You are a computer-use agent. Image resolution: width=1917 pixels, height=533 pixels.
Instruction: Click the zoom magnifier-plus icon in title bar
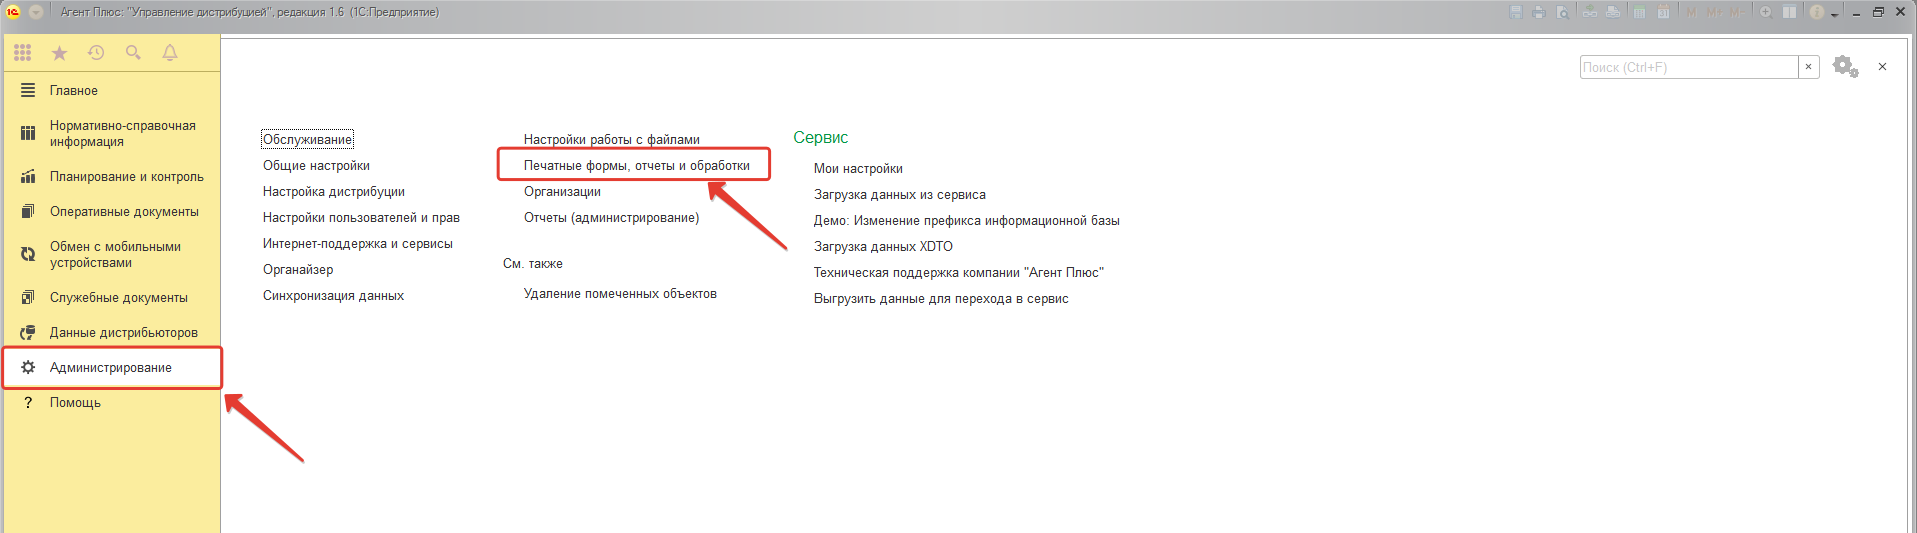click(x=1766, y=12)
